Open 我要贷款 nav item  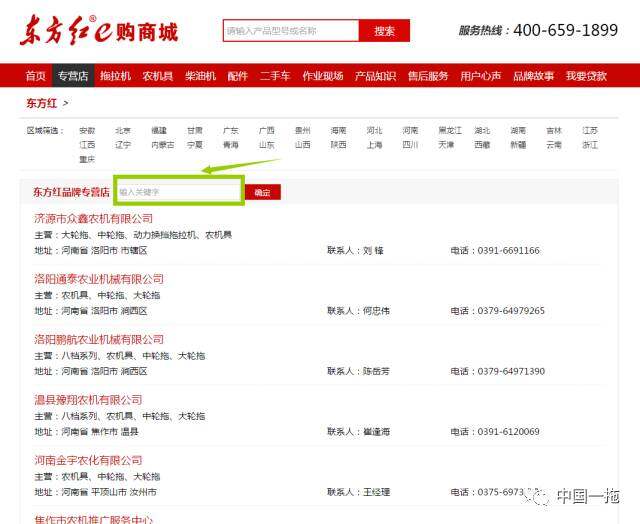tap(586, 76)
